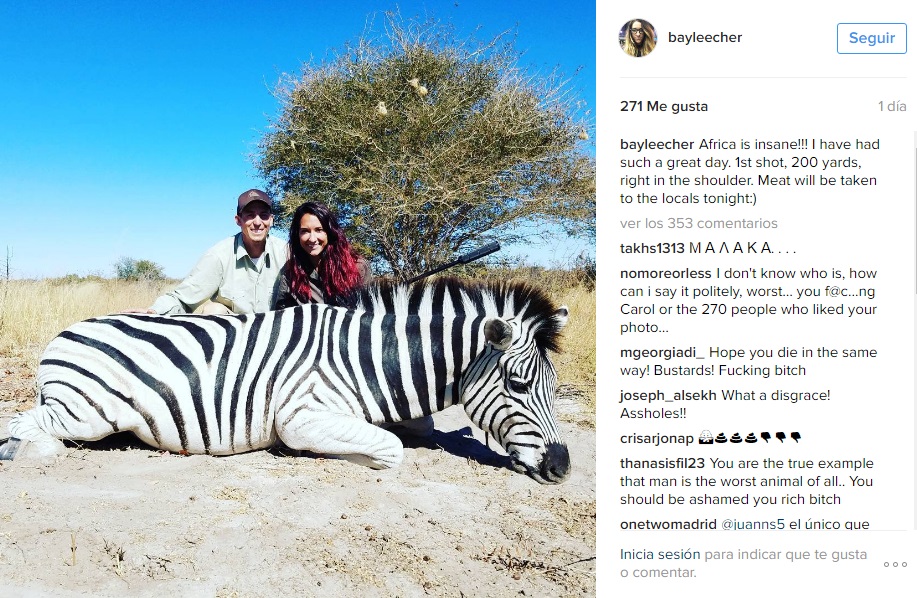Click the zebra post photo
Viewport: 917px width, 598px height.
tap(298, 299)
